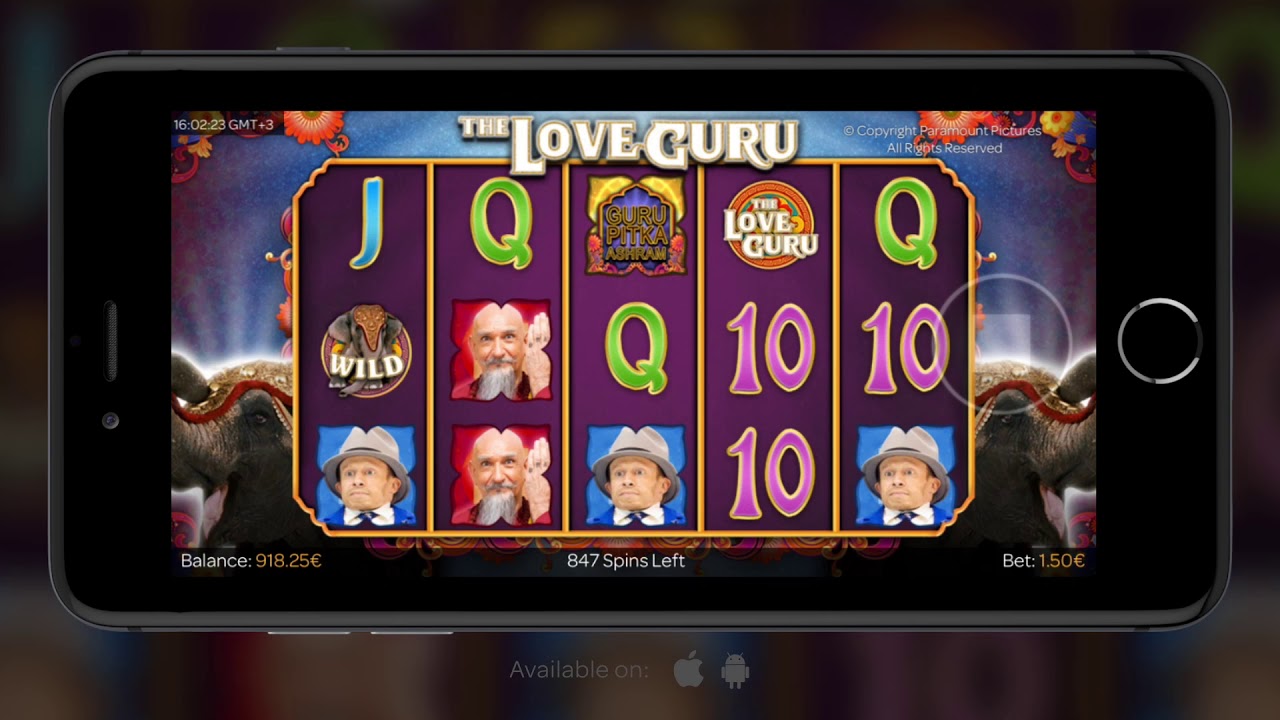This screenshot has width=1280, height=720.
Task: Select the green Q in the middle reel center
Action: click(636, 348)
